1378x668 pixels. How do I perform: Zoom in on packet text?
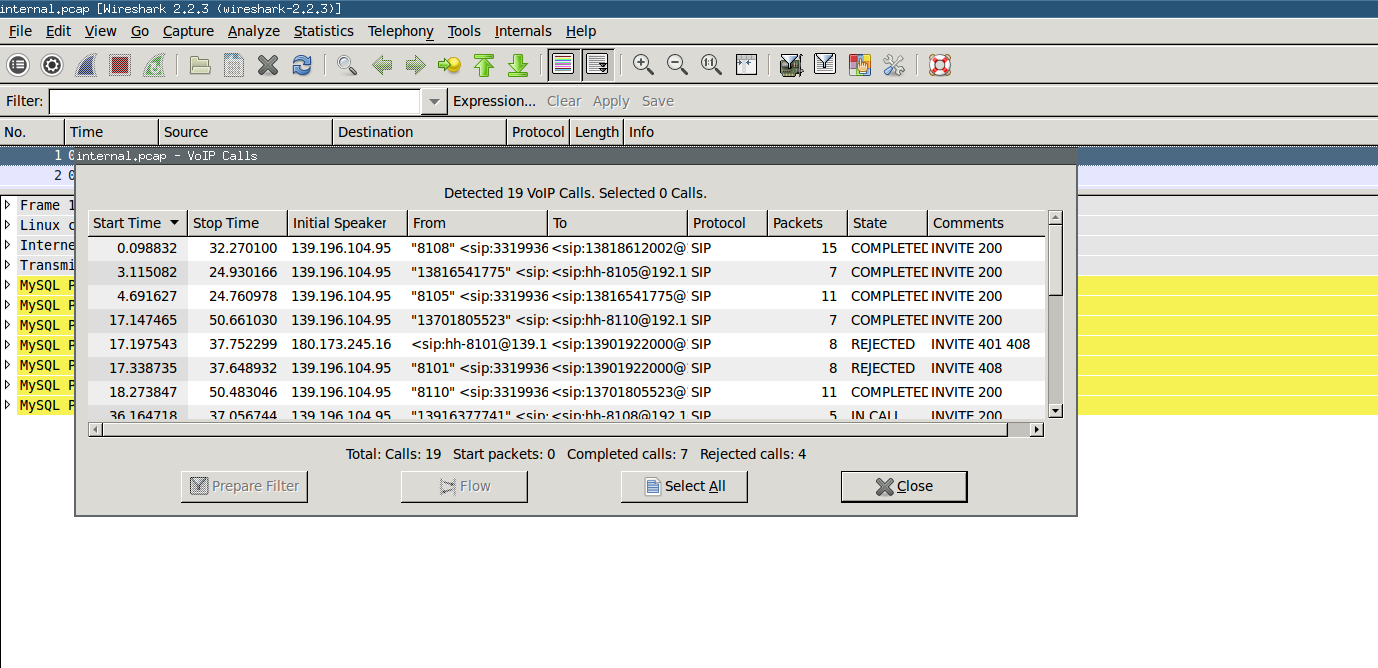[643, 66]
